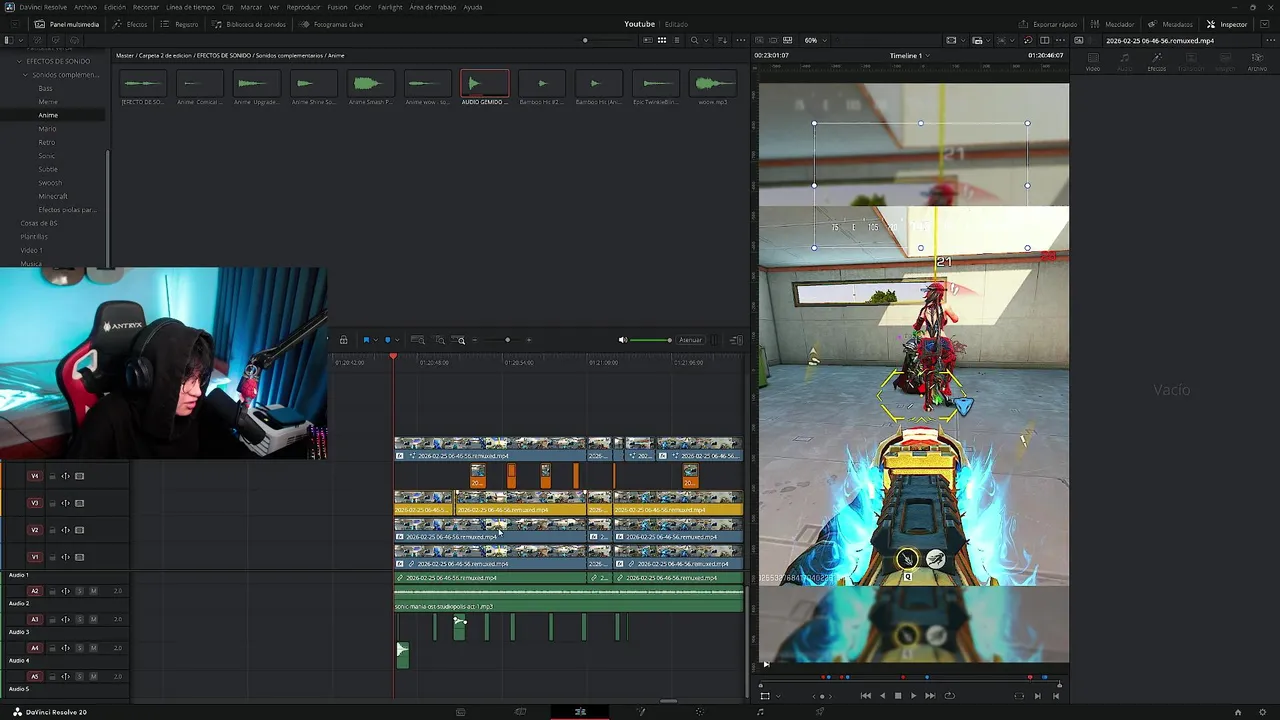Open the media pool search
This screenshot has width=1280, height=720.
[694, 40]
